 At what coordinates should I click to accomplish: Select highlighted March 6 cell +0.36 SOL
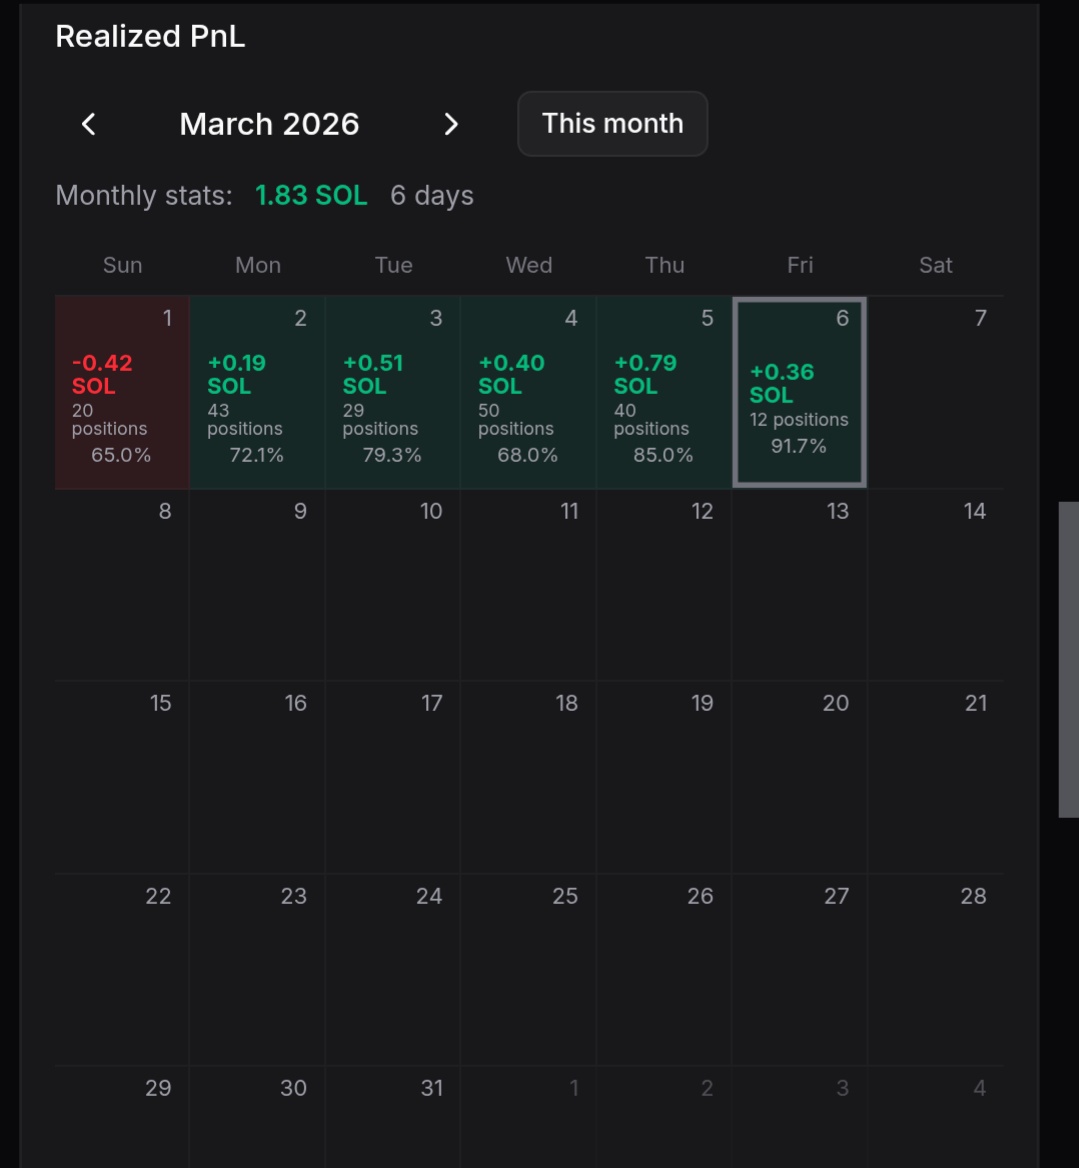click(800, 392)
